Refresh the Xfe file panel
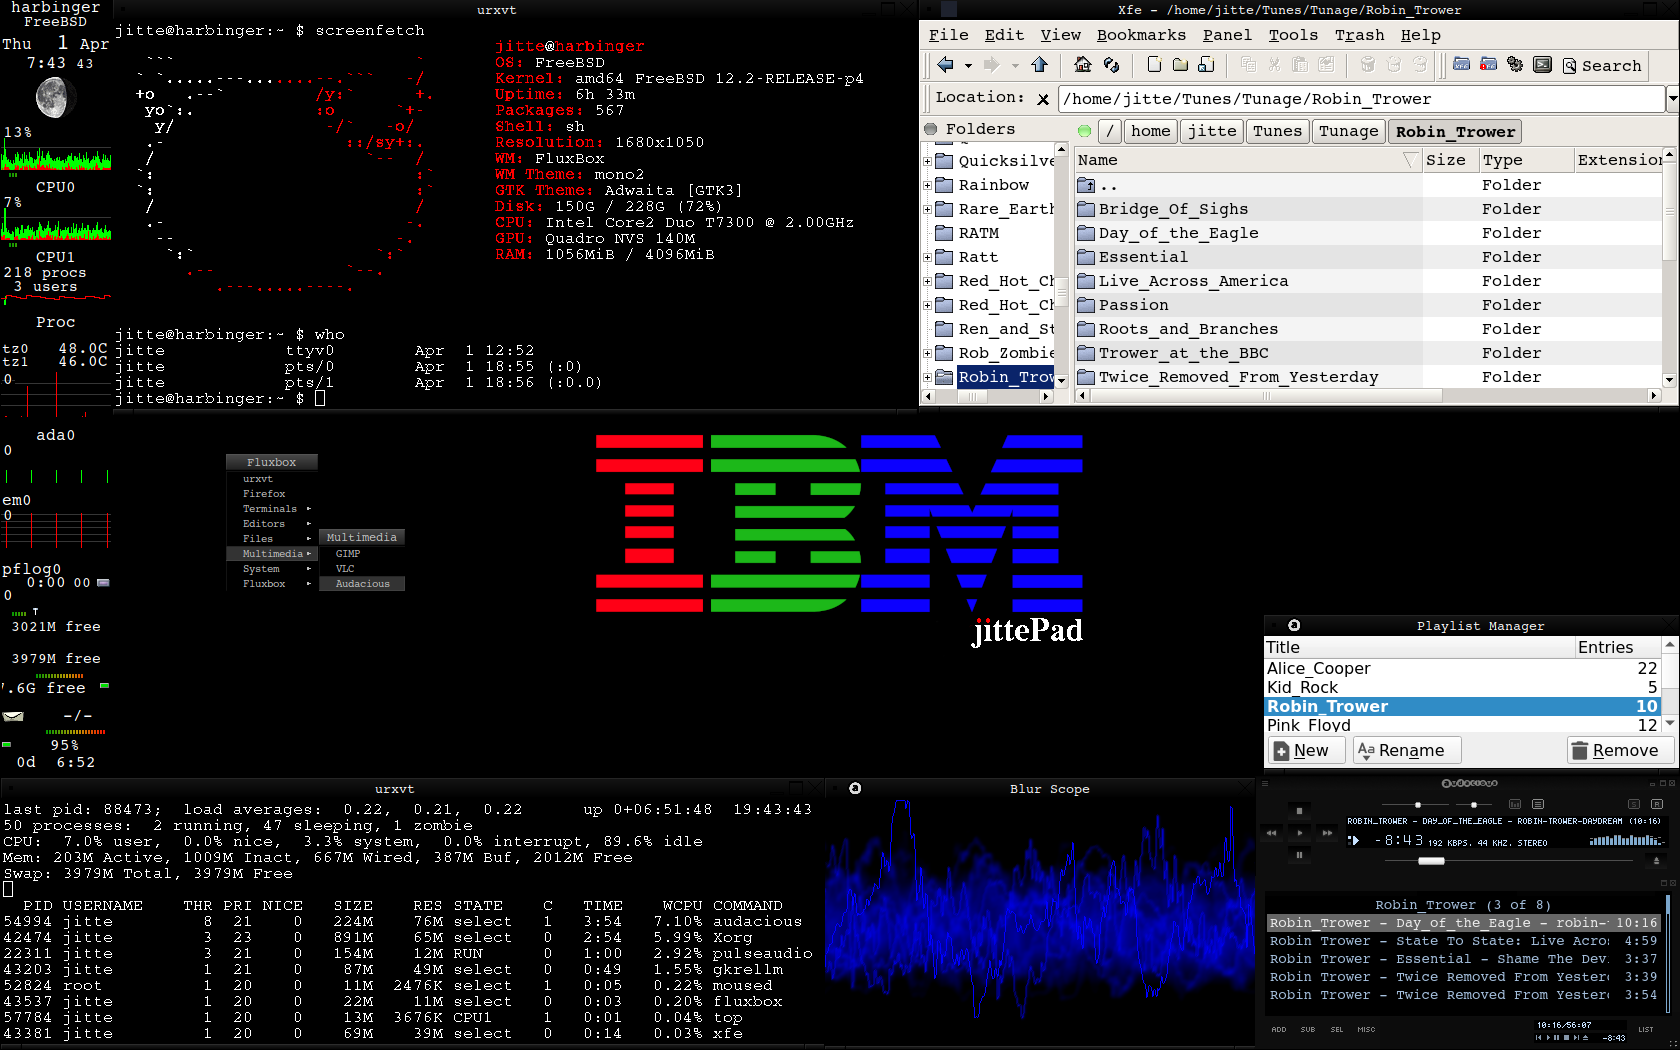1680x1050 pixels. [1111, 65]
